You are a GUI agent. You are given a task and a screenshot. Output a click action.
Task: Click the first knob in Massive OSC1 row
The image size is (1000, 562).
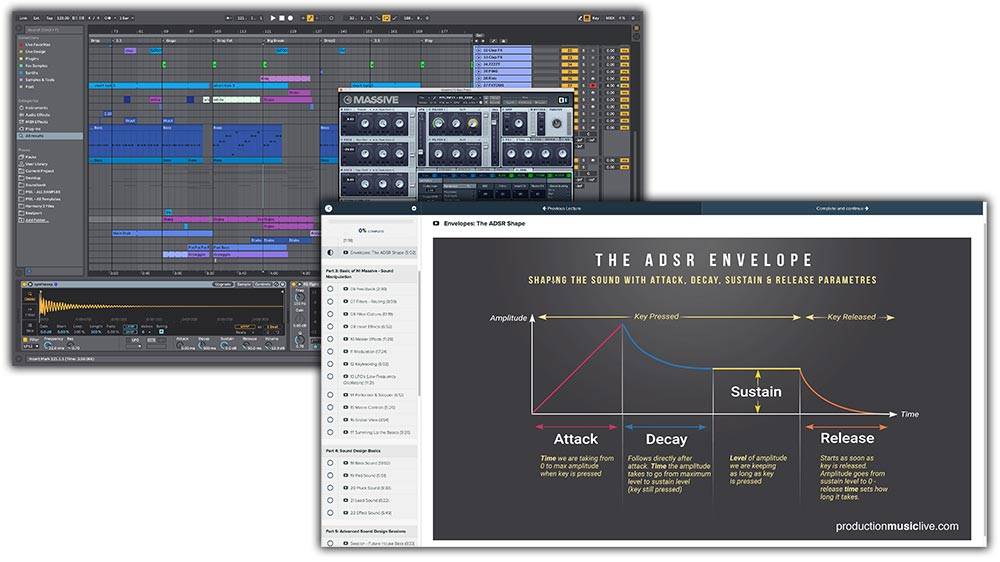click(x=365, y=124)
